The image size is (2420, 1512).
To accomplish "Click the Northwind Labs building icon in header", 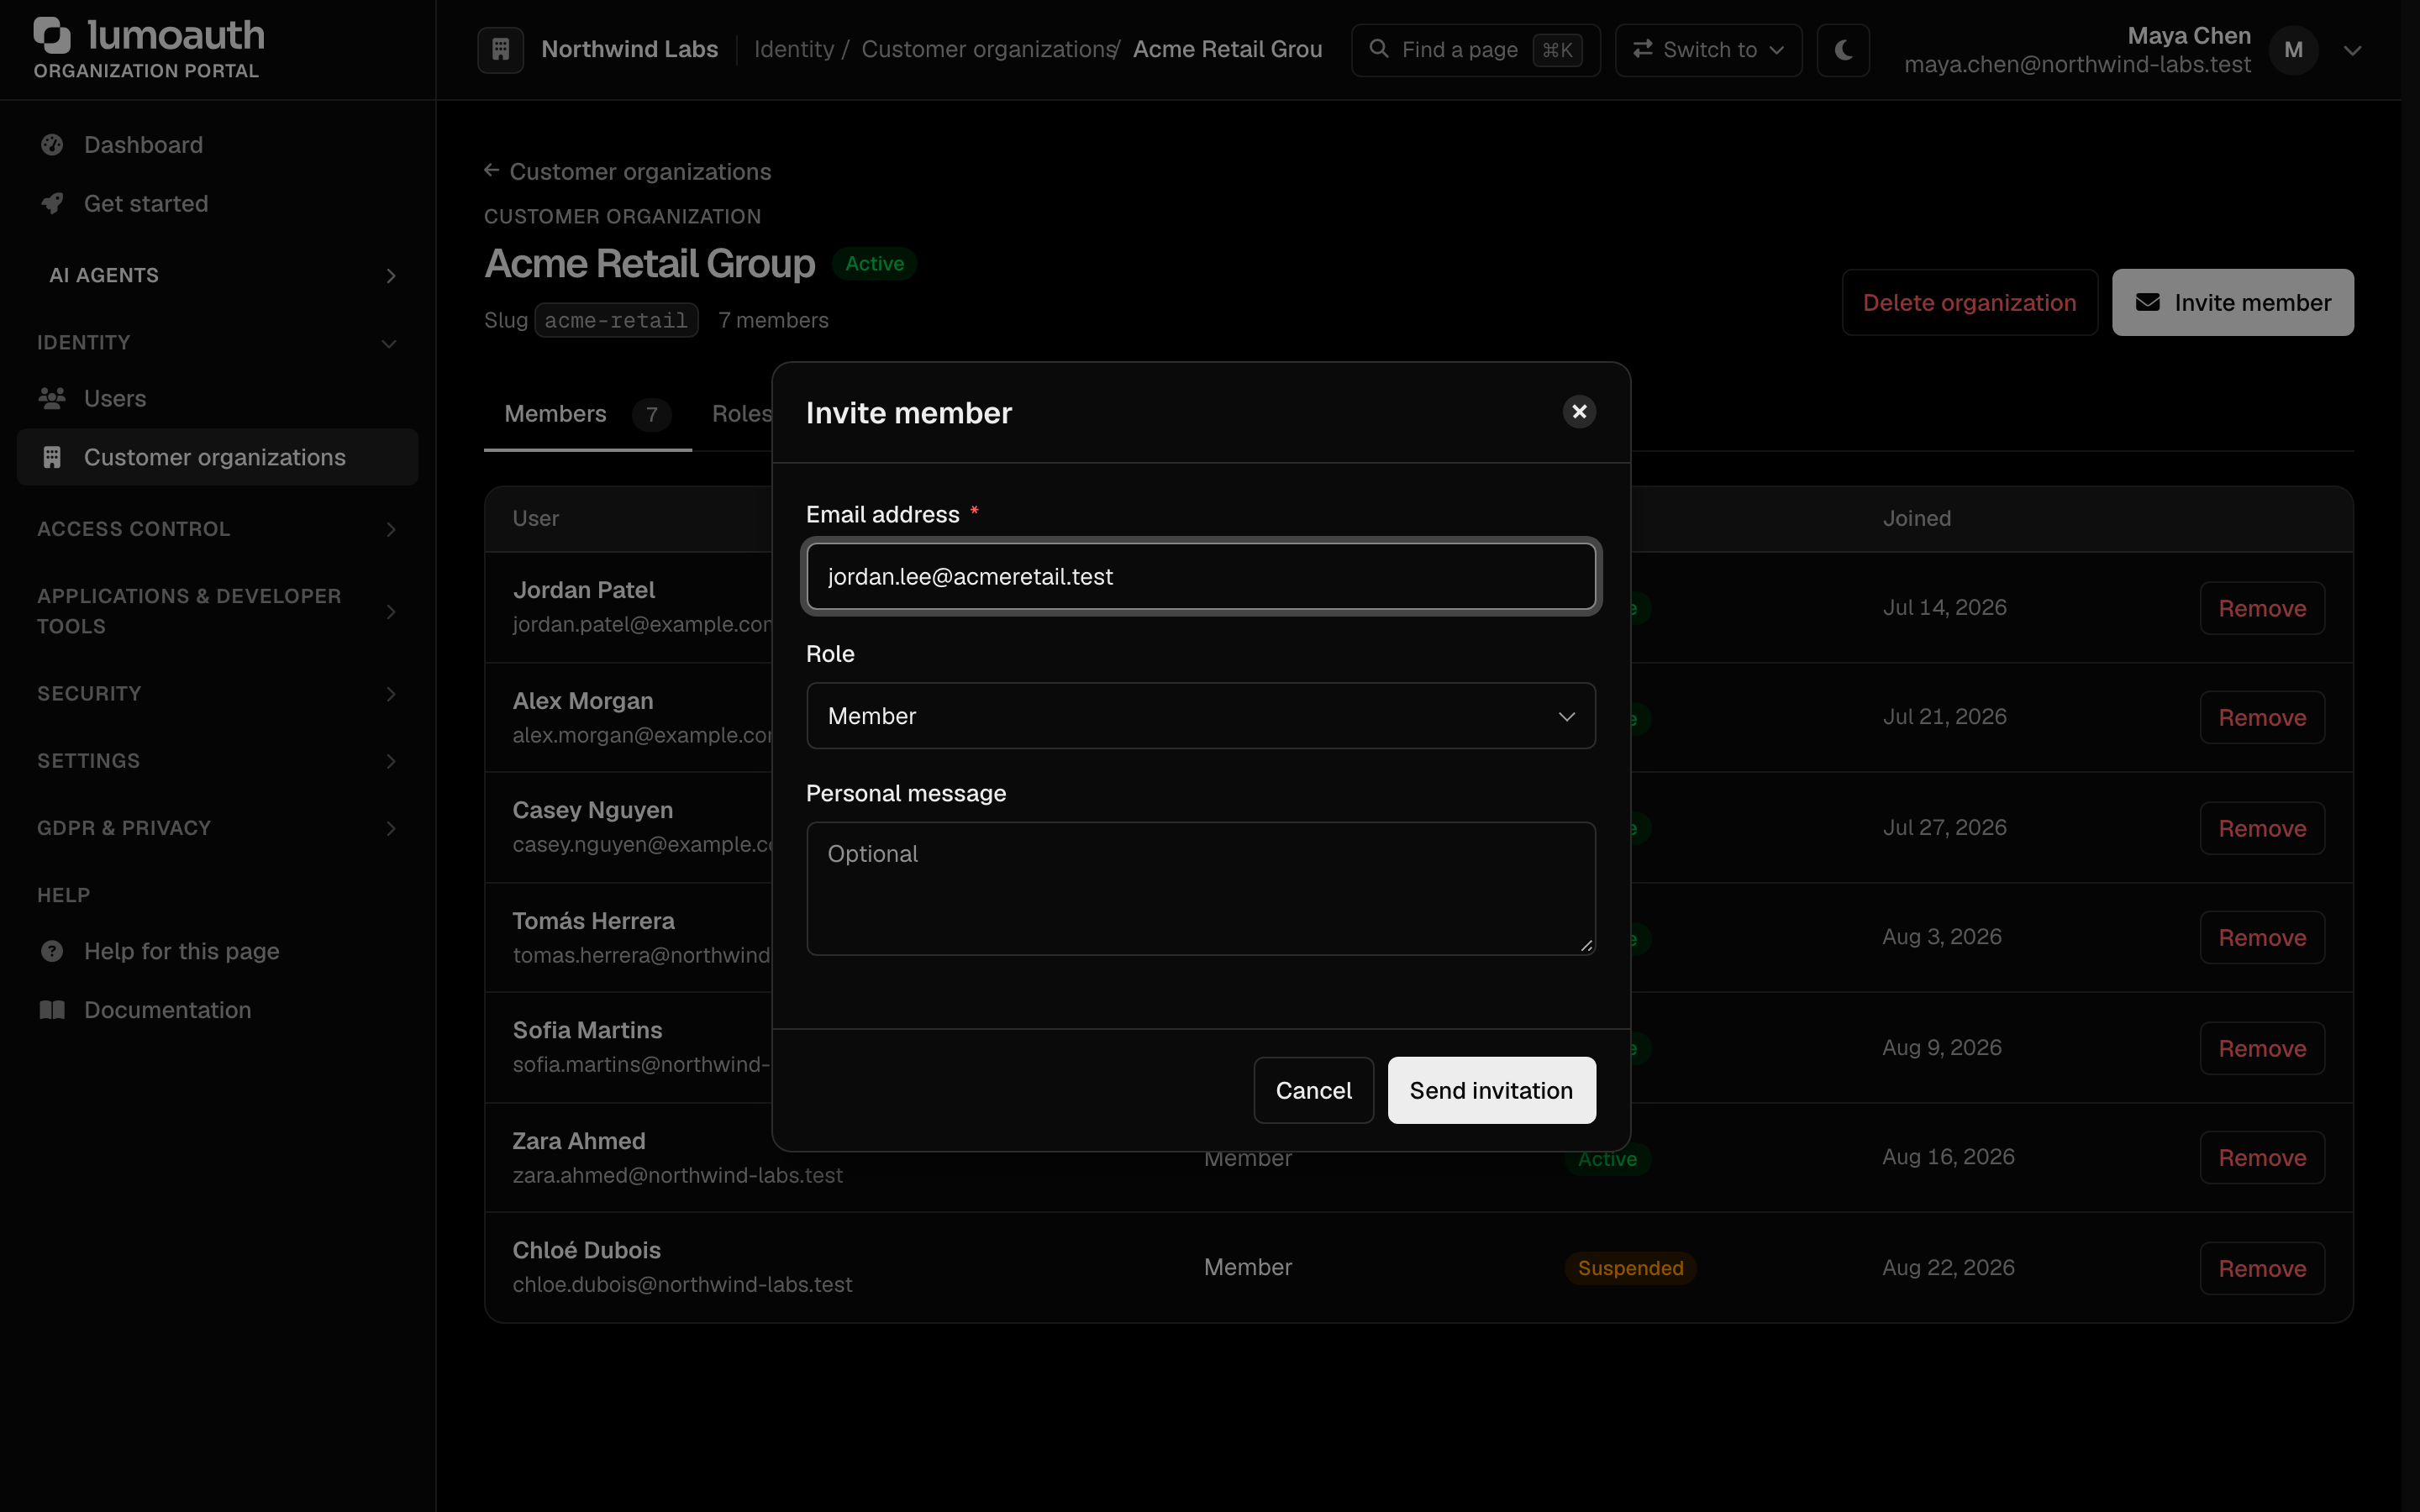I will [500, 49].
